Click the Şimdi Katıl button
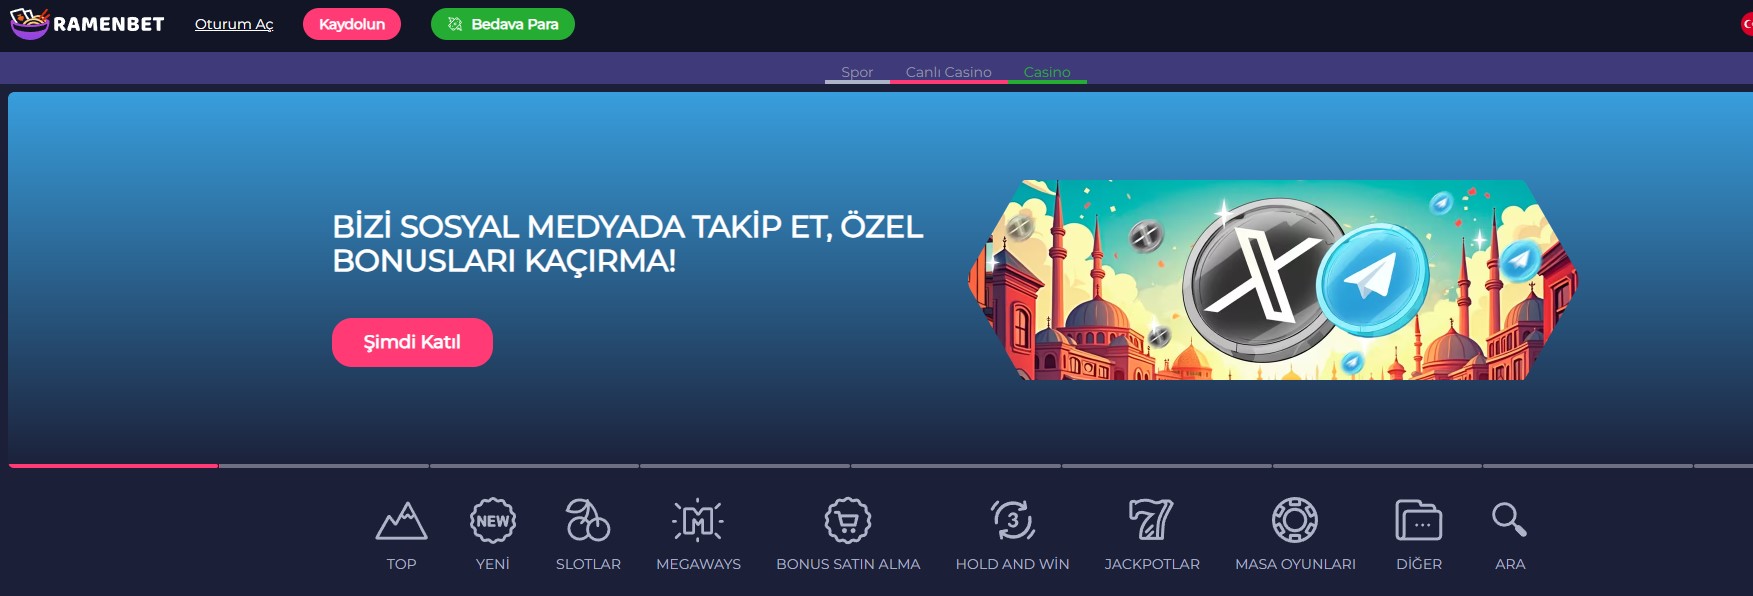The width and height of the screenshot is (1753, 596). pyautogui.click(x=412, y=342)
